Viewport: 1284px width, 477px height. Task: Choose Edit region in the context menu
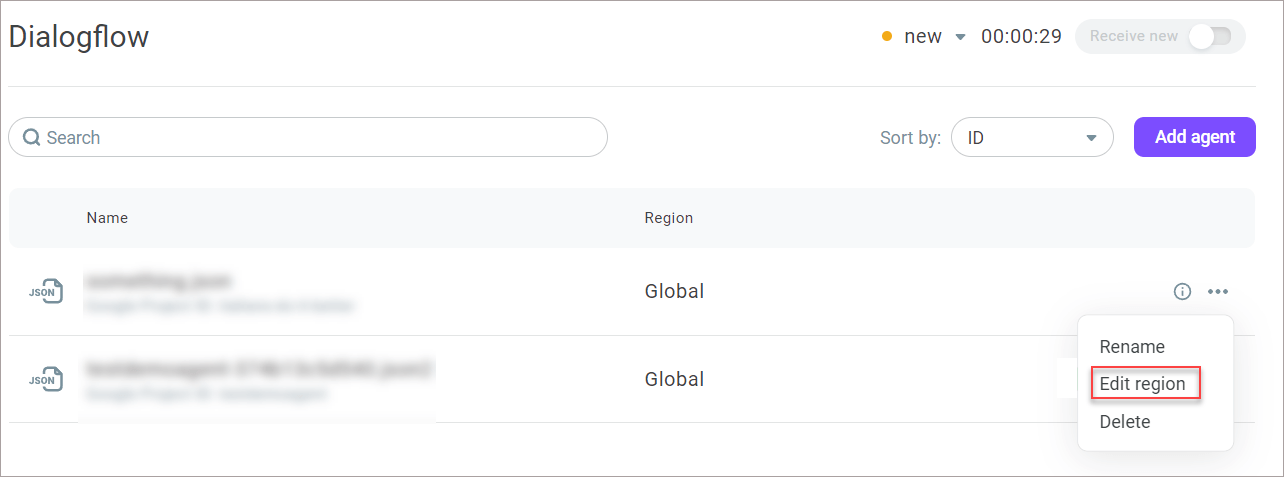tap(1142, 384)
